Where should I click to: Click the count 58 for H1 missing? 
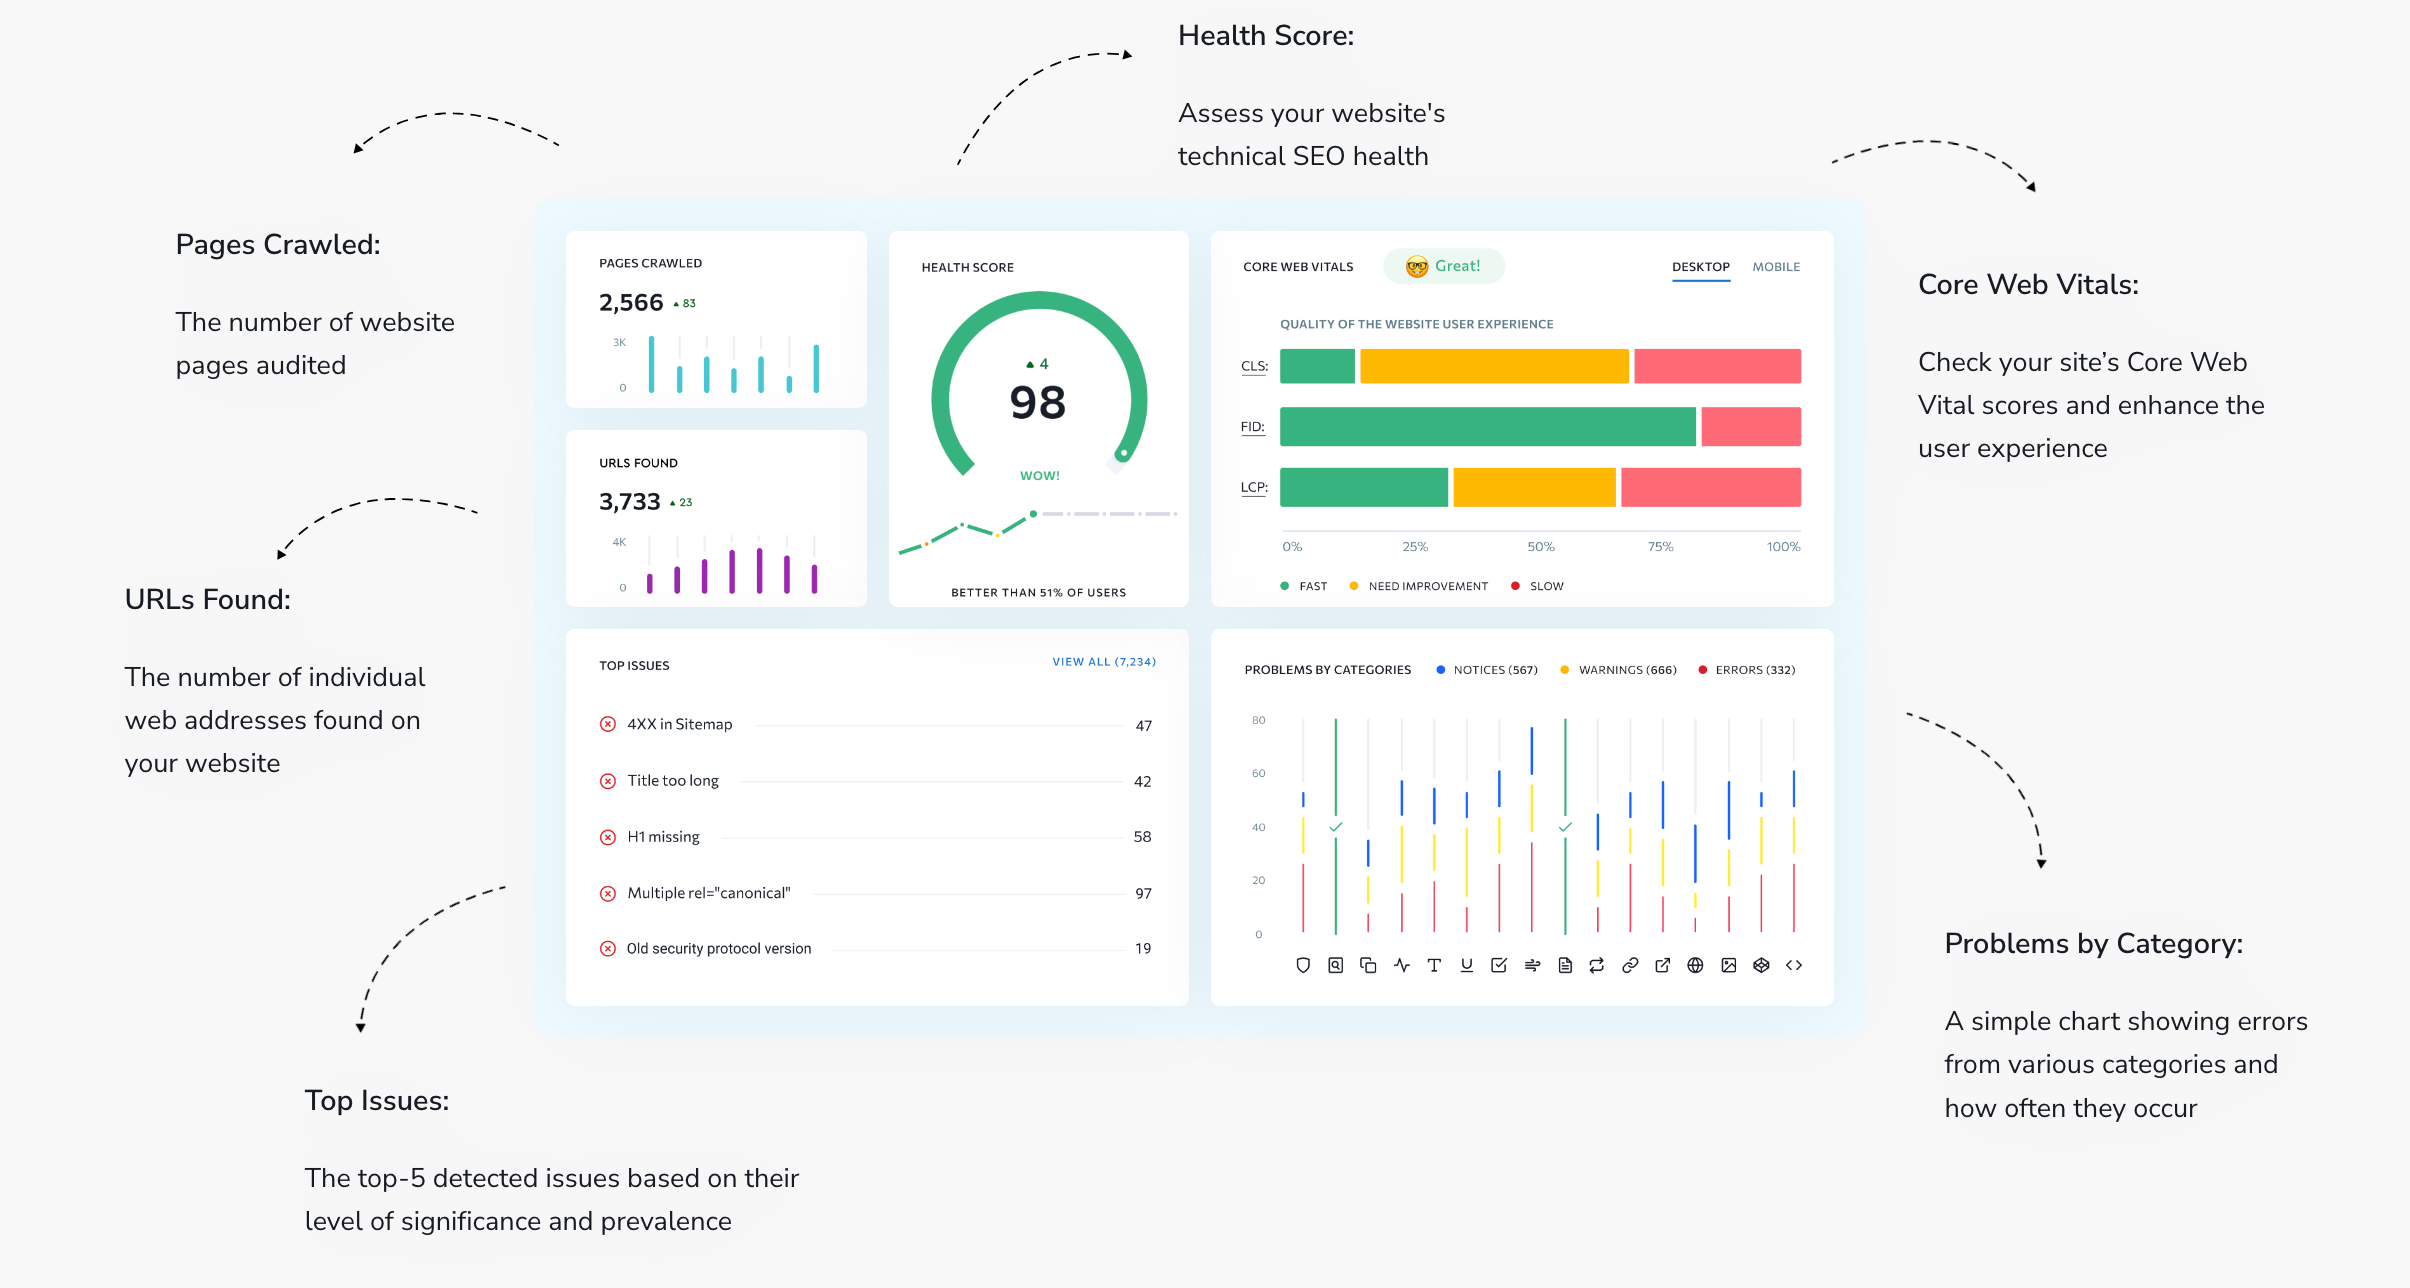coord(1142,837)
